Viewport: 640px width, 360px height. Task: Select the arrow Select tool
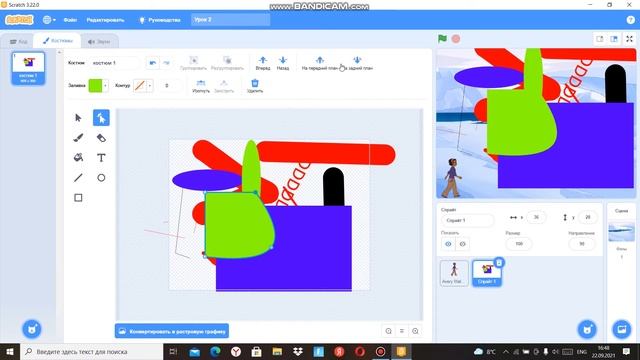[x=78, y=118]
